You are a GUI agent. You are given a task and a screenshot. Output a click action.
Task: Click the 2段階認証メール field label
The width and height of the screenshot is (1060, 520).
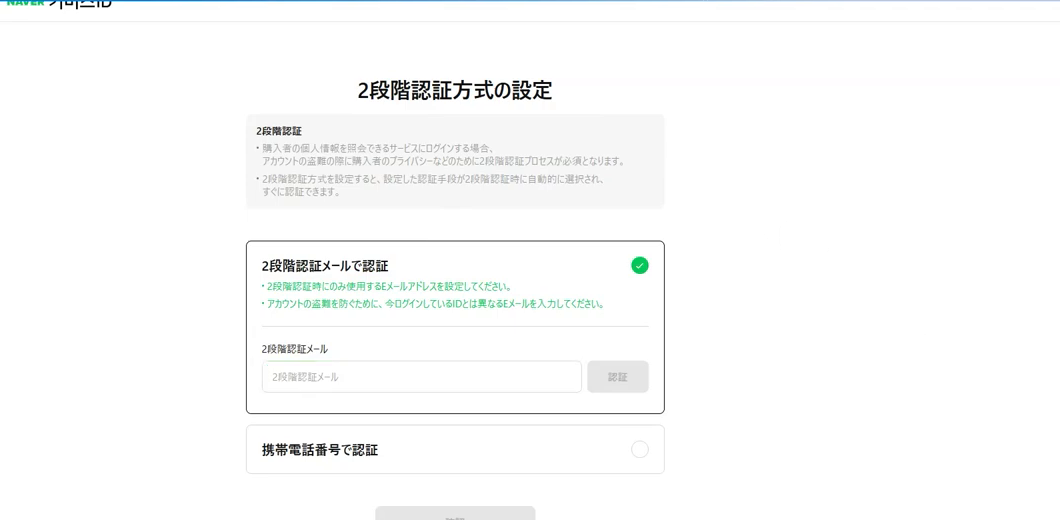pos(295,350)
